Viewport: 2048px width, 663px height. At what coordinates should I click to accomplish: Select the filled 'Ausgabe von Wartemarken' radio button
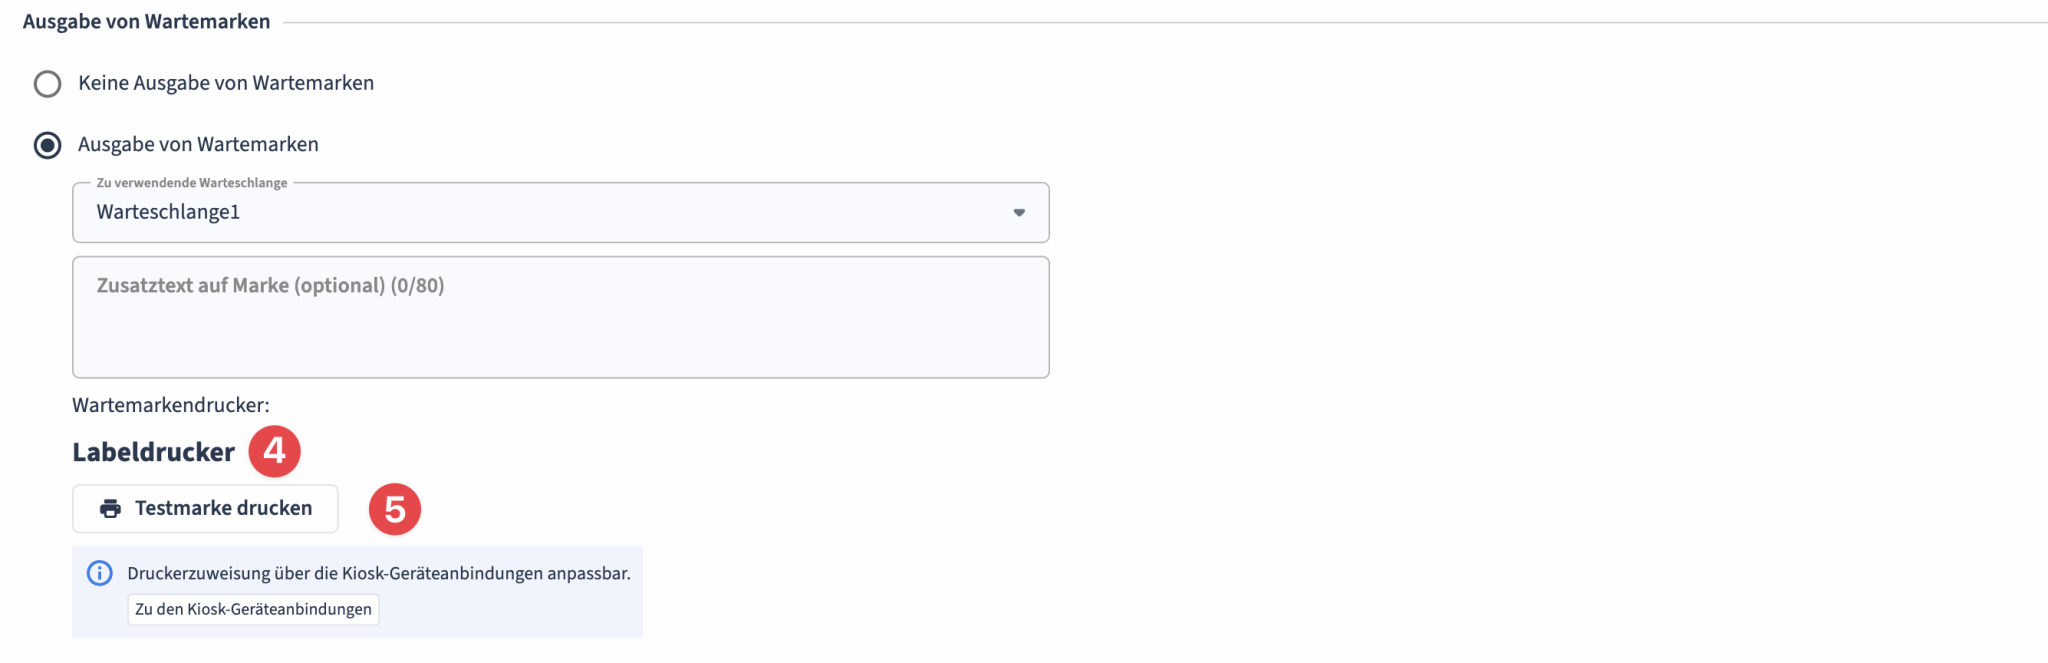click(47, 145)
